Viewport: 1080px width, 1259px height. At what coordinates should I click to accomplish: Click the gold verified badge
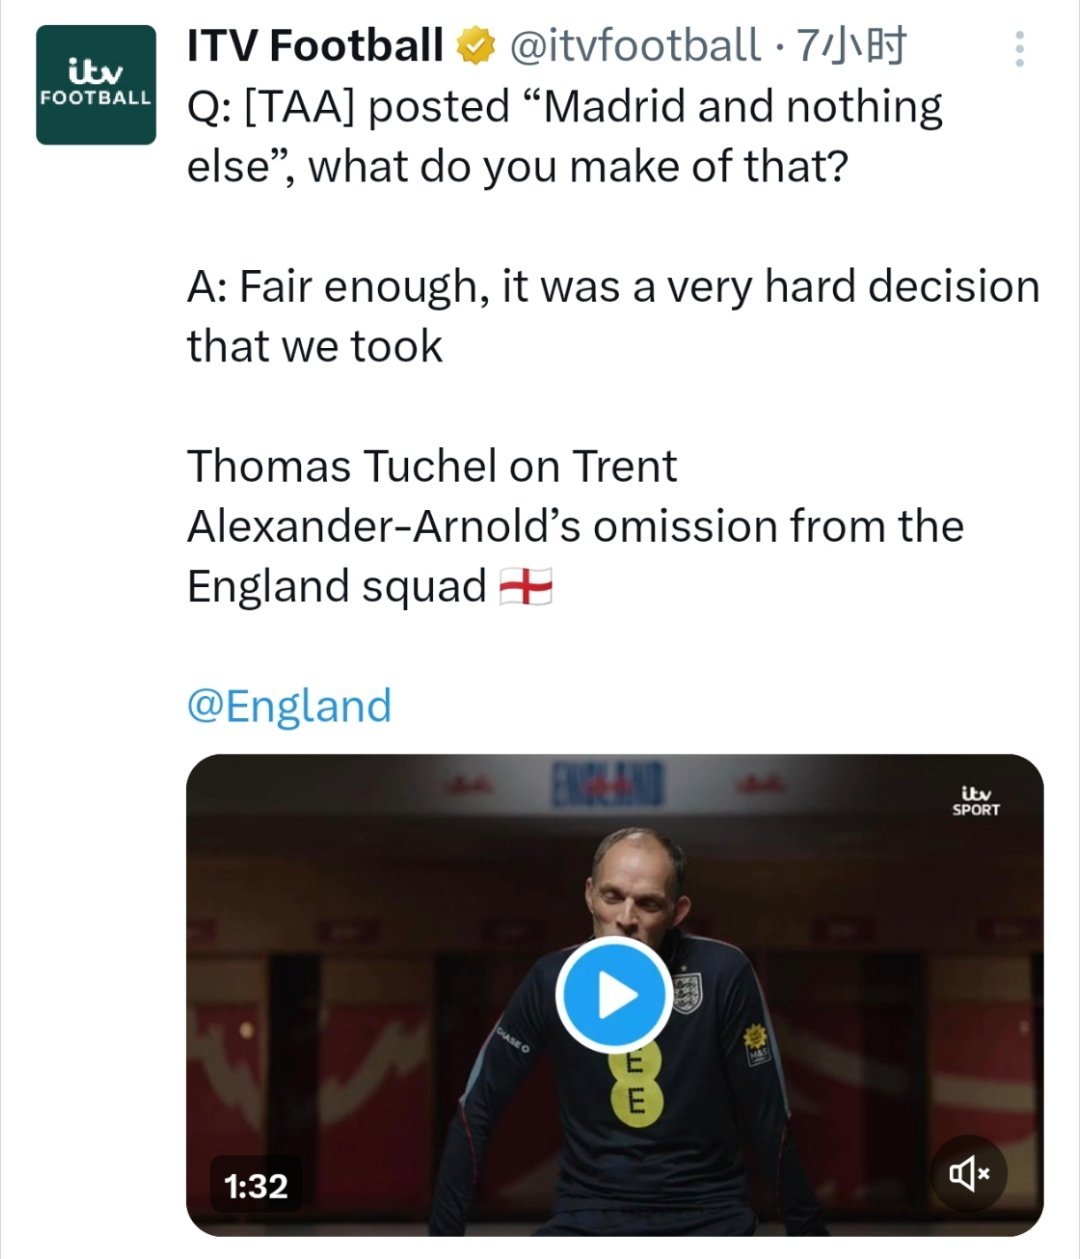(476, 46)
